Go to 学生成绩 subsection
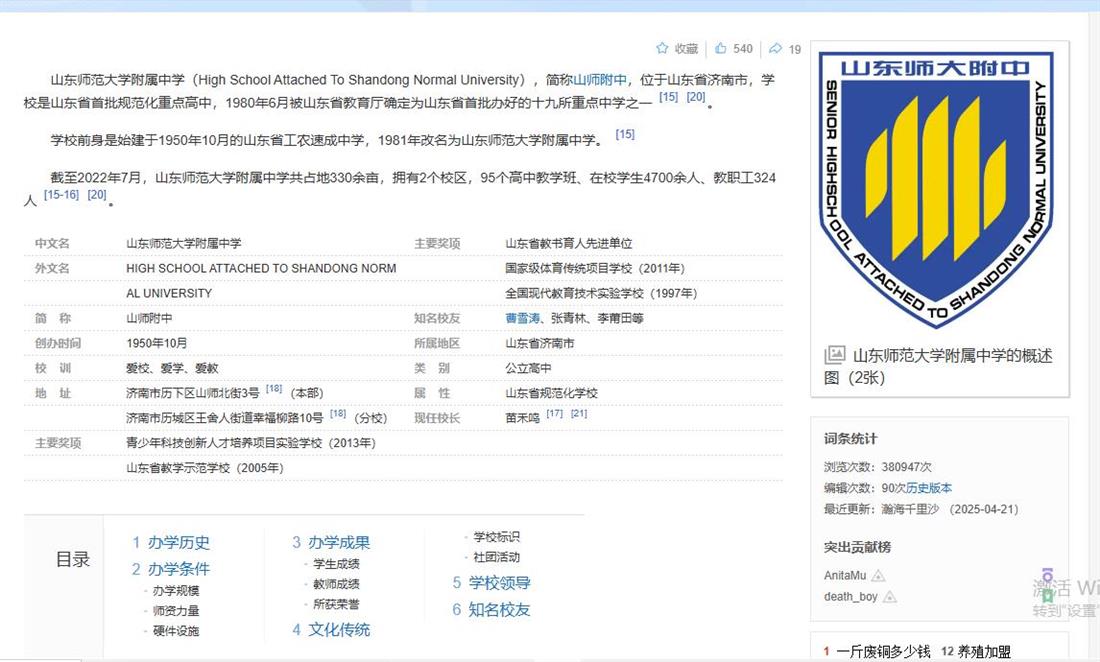The image size is (1100, 662). pos(336,564)
